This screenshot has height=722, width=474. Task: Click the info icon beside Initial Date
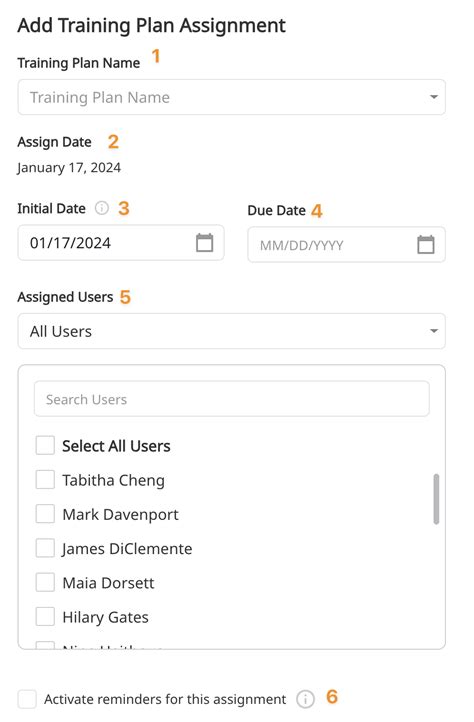(102, 208)
